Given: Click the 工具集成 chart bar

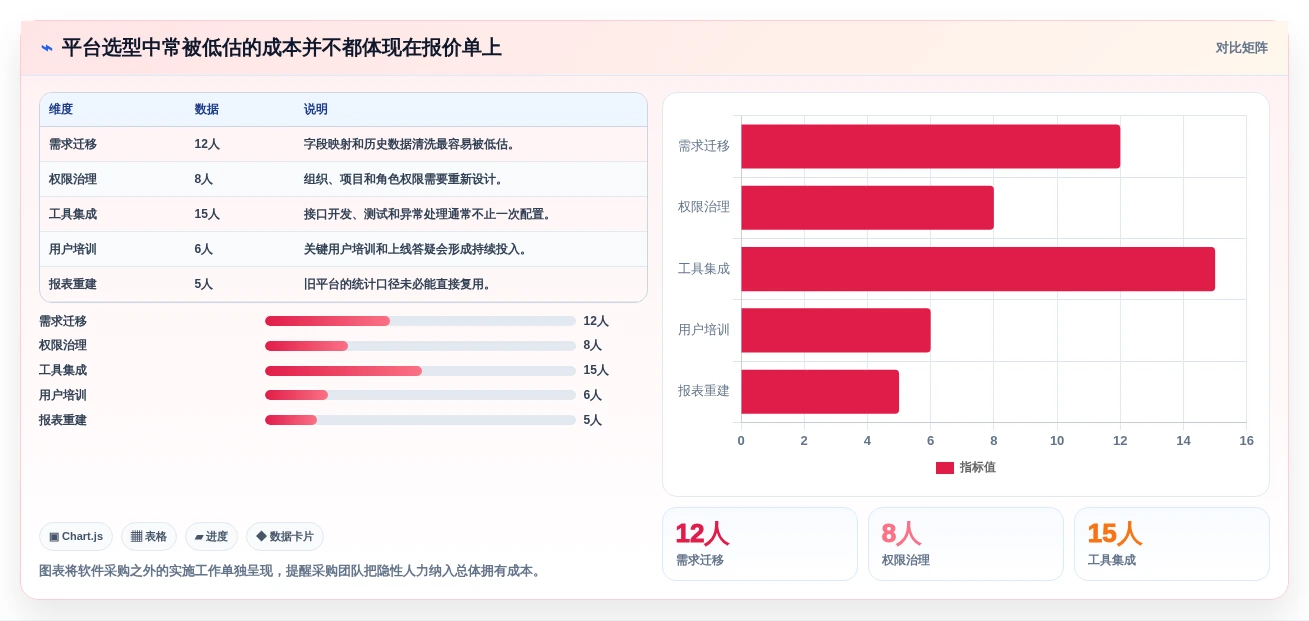Looking at the screenshot, I should (x=978, y=269).
